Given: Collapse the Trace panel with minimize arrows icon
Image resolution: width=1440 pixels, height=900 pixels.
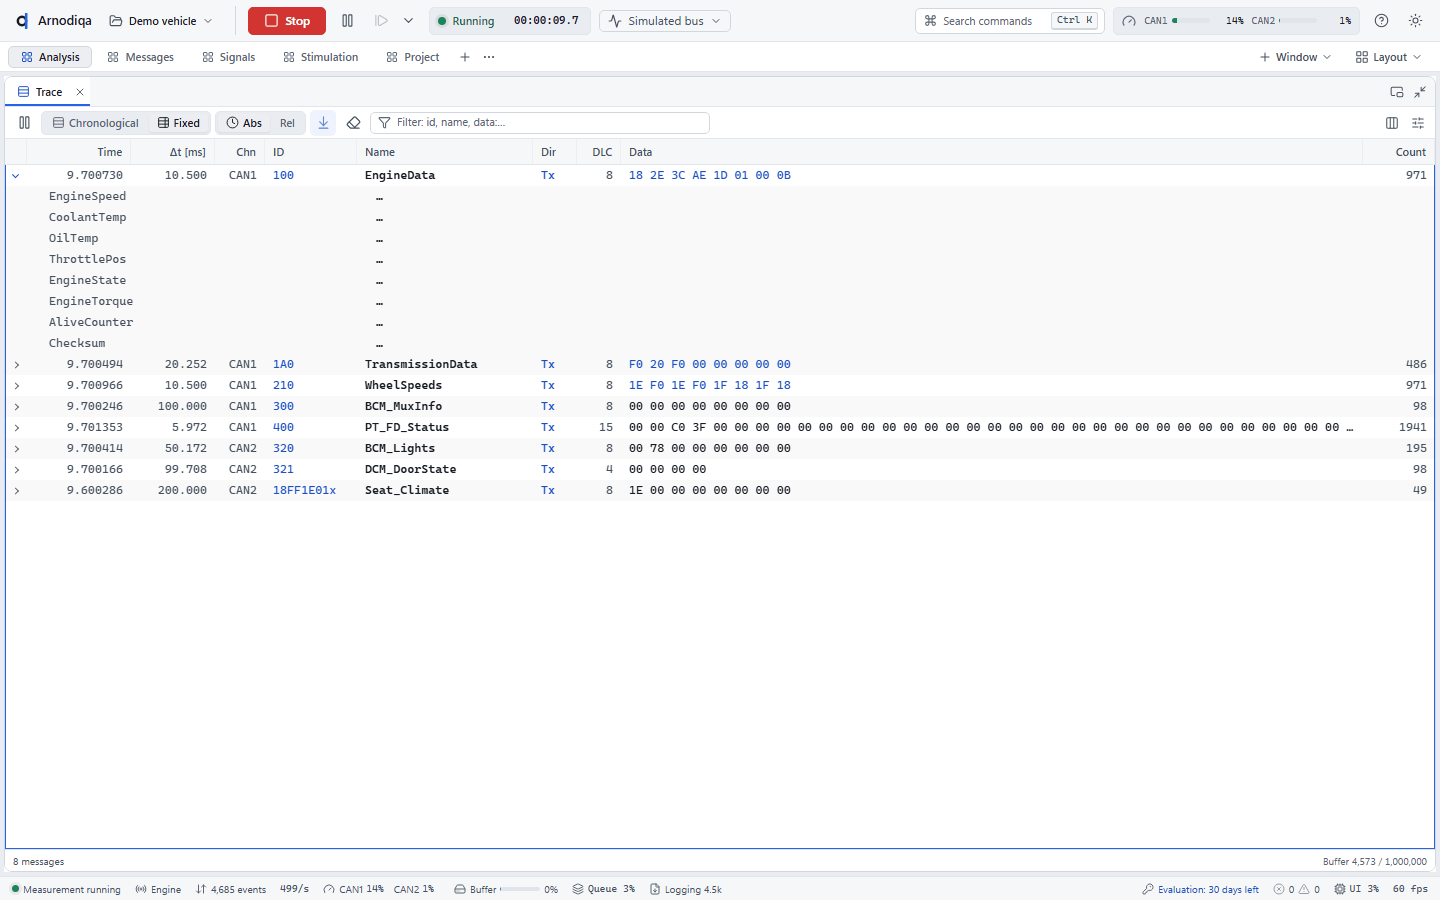Looking at the screenshot, I should [1420, 92].
